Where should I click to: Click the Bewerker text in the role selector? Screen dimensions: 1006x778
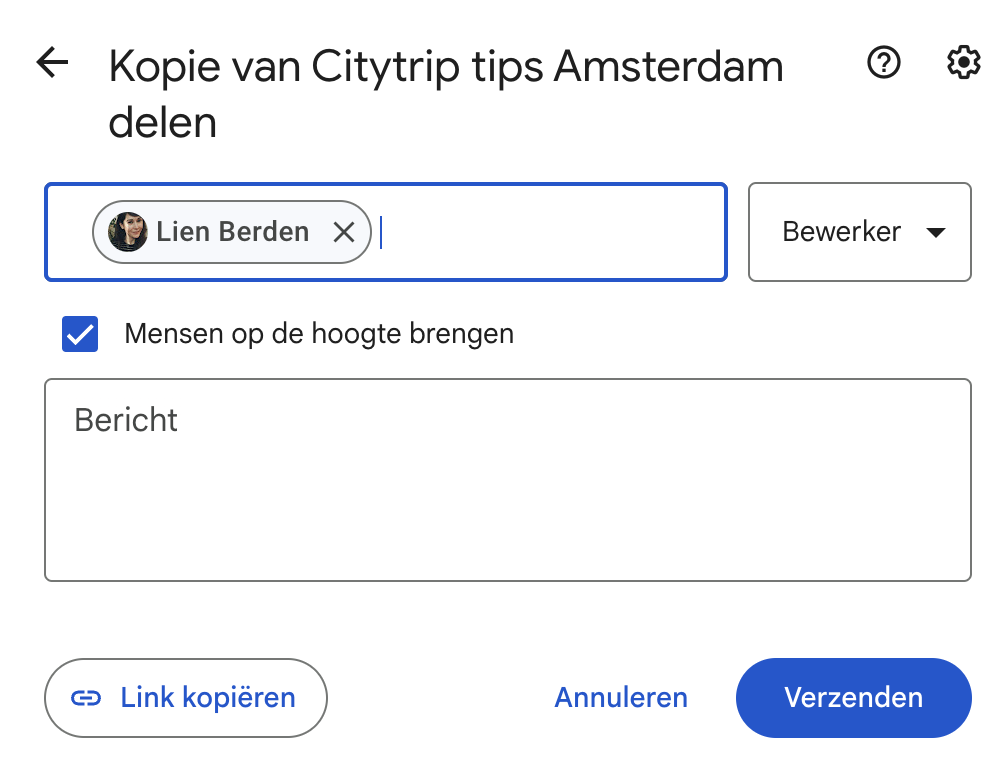(841, 232)
